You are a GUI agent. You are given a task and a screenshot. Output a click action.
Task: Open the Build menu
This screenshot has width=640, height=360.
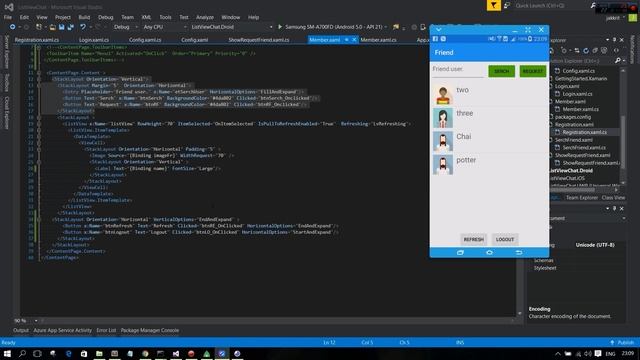click(84, 17)
